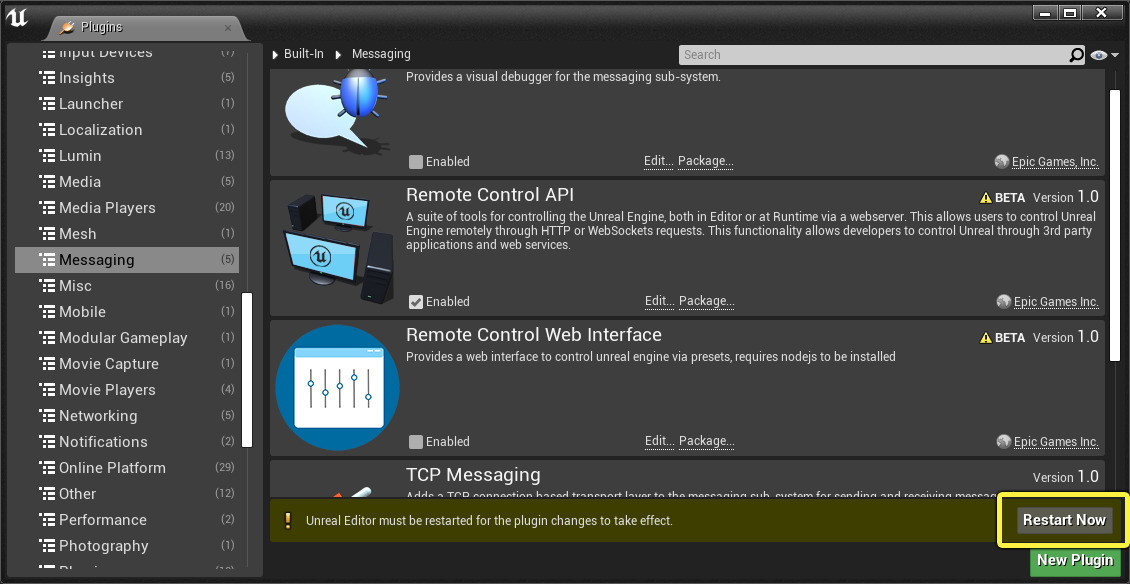
Task: Click the messaging debugger bug thumbnail
Action: 337,112
